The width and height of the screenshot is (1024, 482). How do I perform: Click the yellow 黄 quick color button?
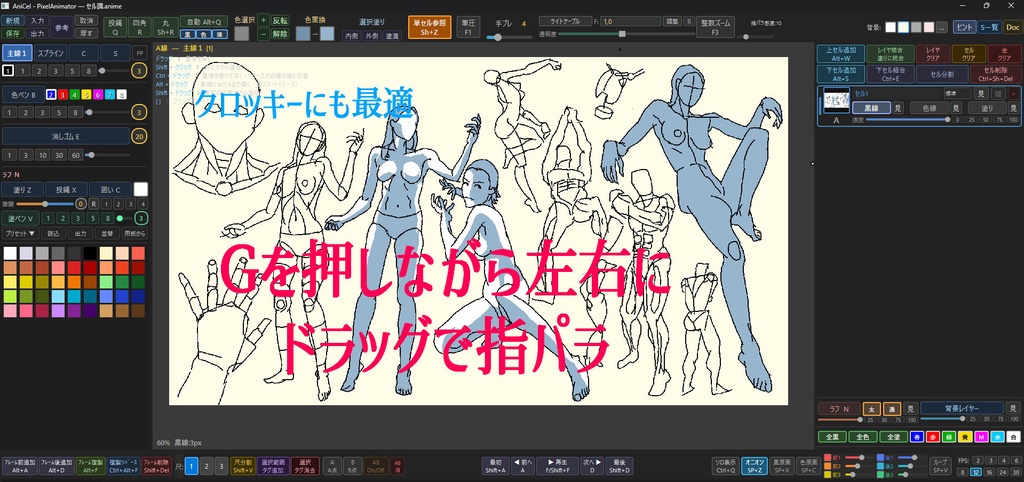point(966,436)
